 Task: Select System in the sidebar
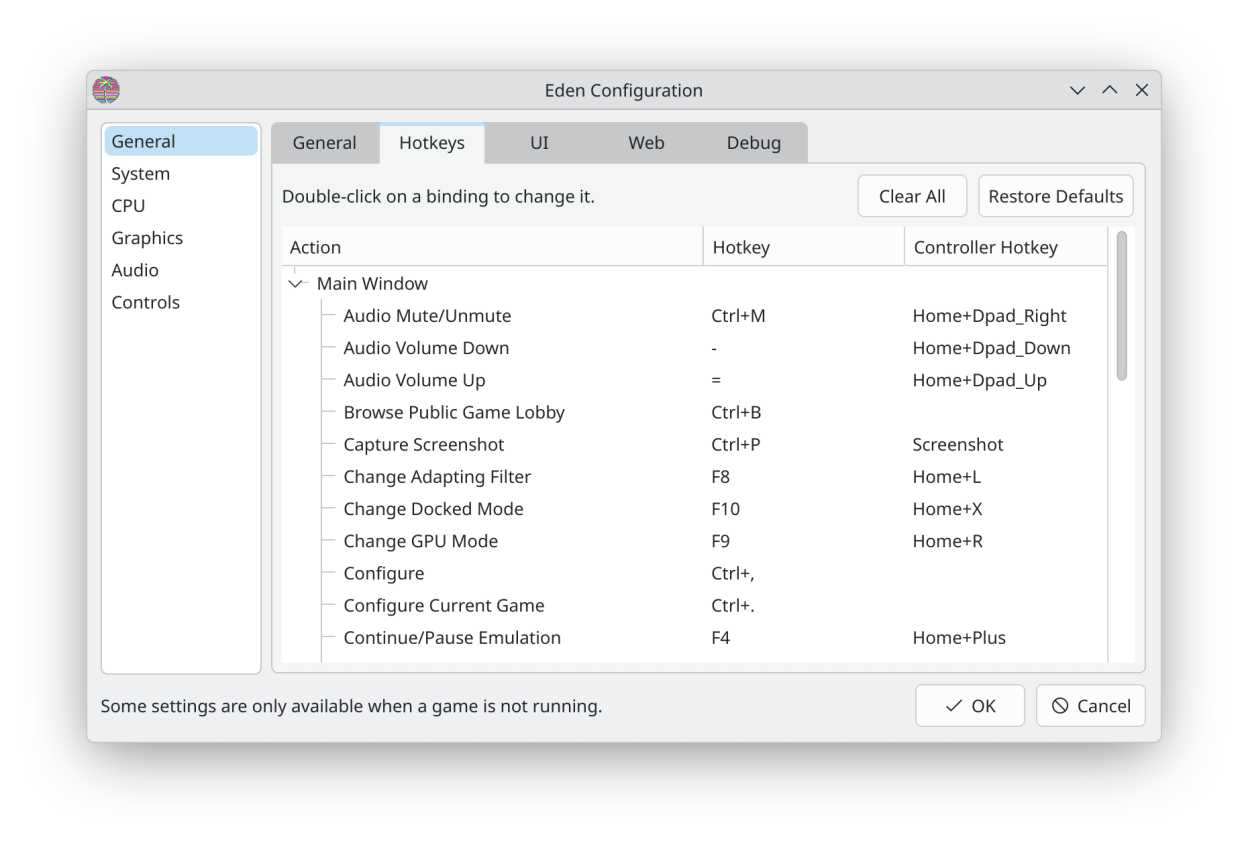tap(181, 174)
